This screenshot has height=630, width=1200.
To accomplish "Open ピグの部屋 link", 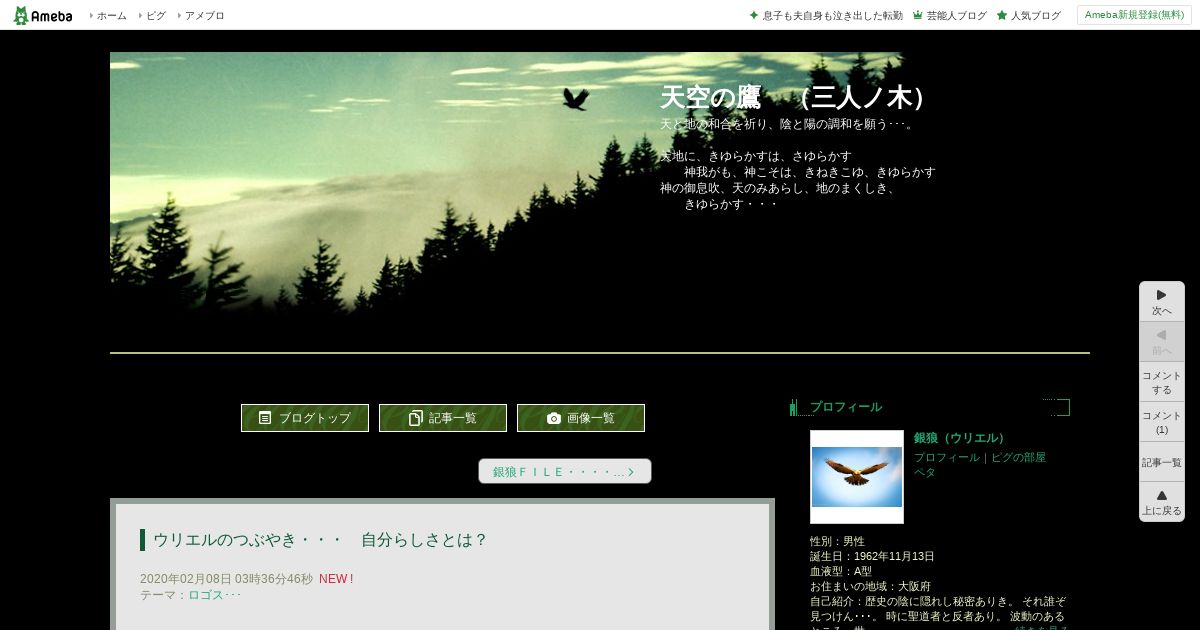I will pyautogui.click(x=1019, y=457).
